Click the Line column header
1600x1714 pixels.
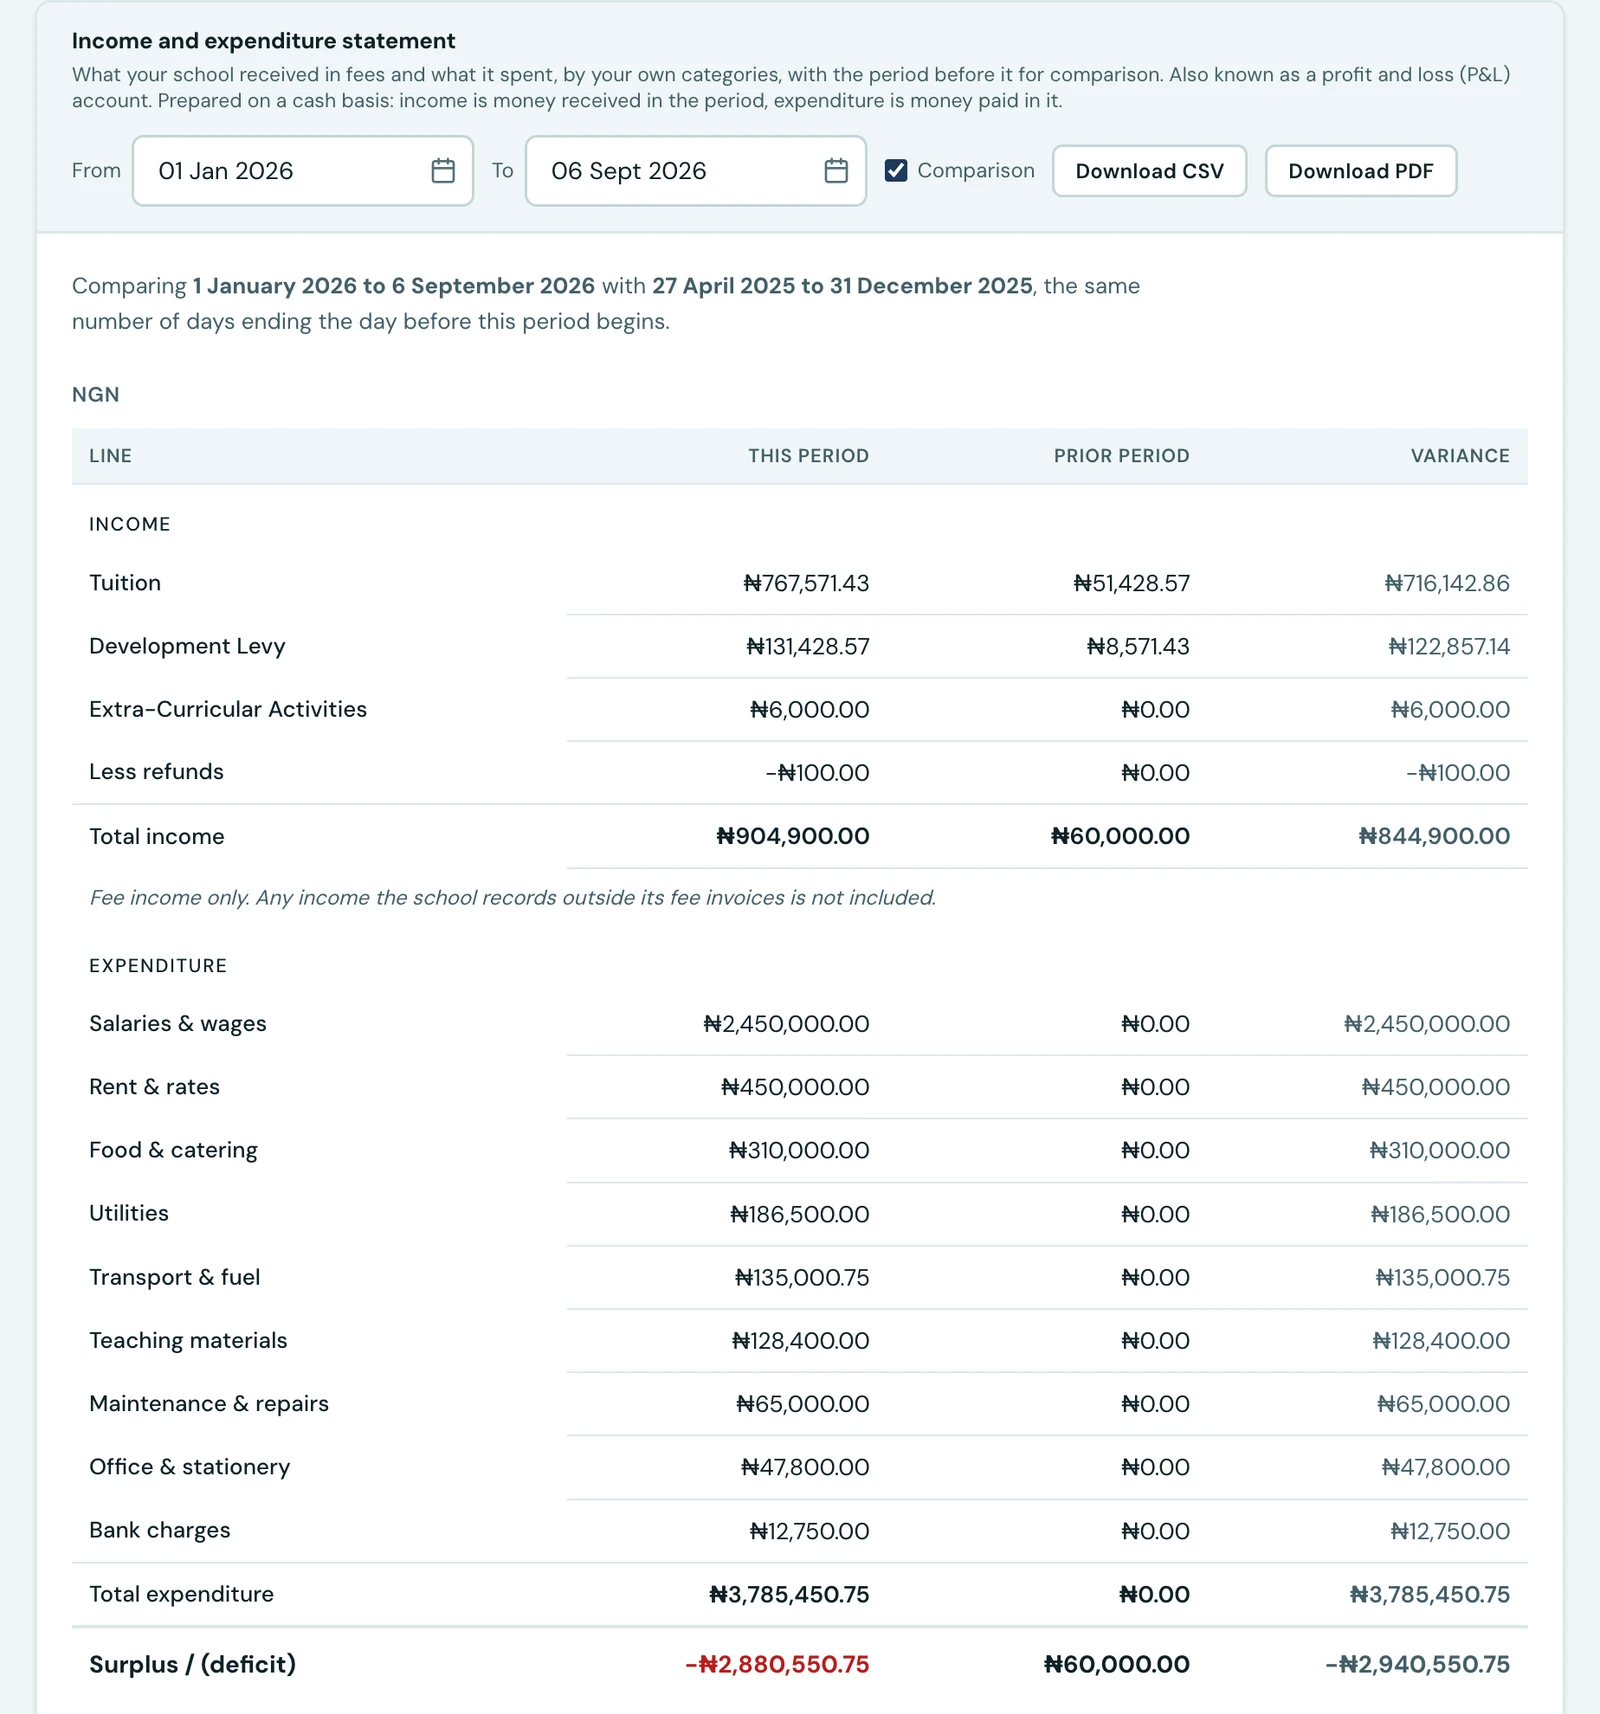tap(111, 456)
